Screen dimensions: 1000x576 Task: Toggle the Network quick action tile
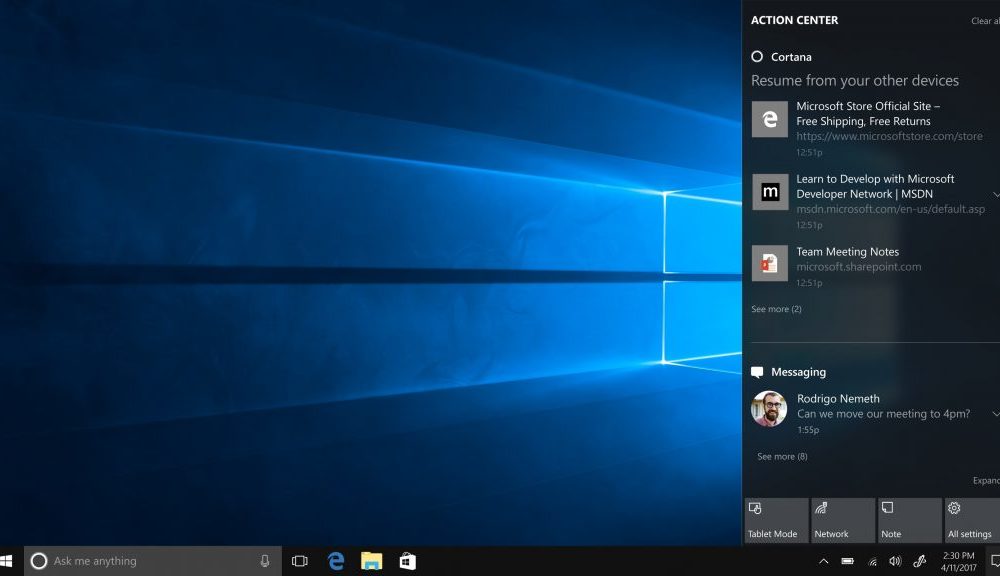(x=842, y=520)
